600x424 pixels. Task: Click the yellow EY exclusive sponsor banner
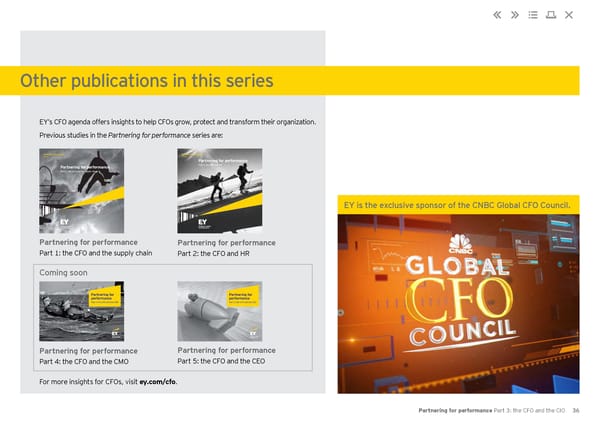(x=458, y=206)
